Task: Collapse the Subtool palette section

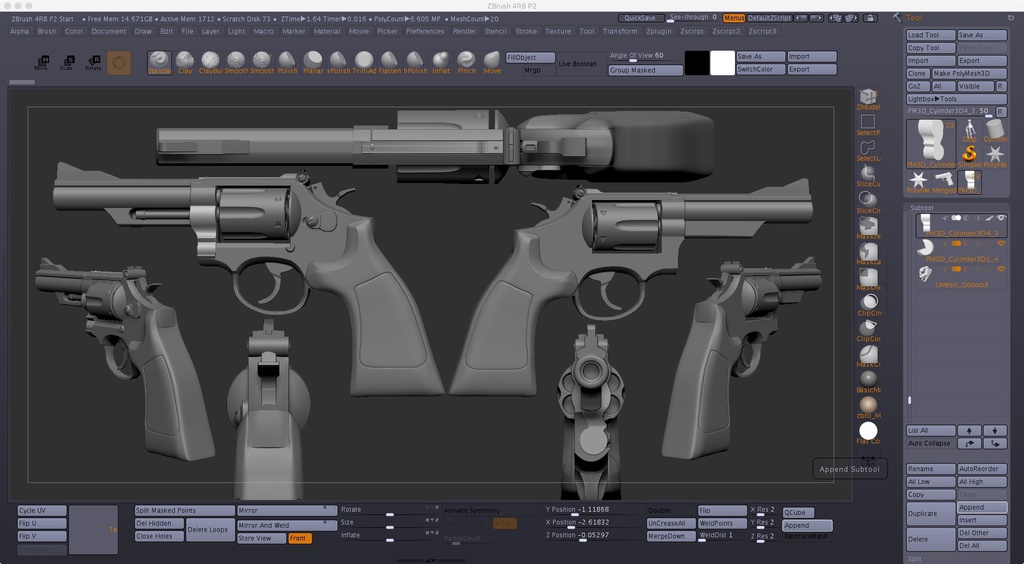Action: click(x=922, y=208)
